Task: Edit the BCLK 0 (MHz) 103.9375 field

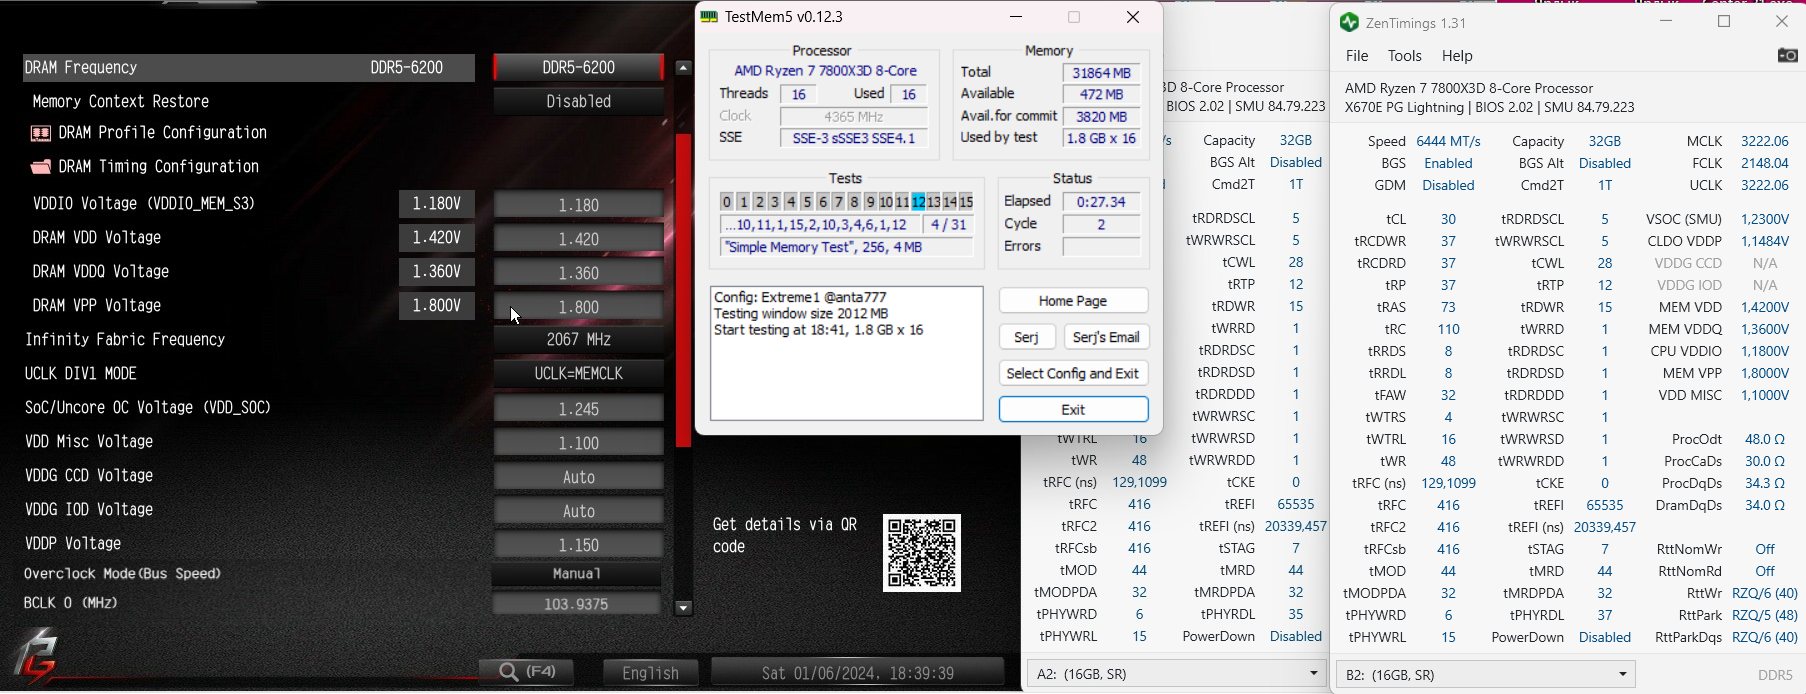Action: (x=577, y=604)
